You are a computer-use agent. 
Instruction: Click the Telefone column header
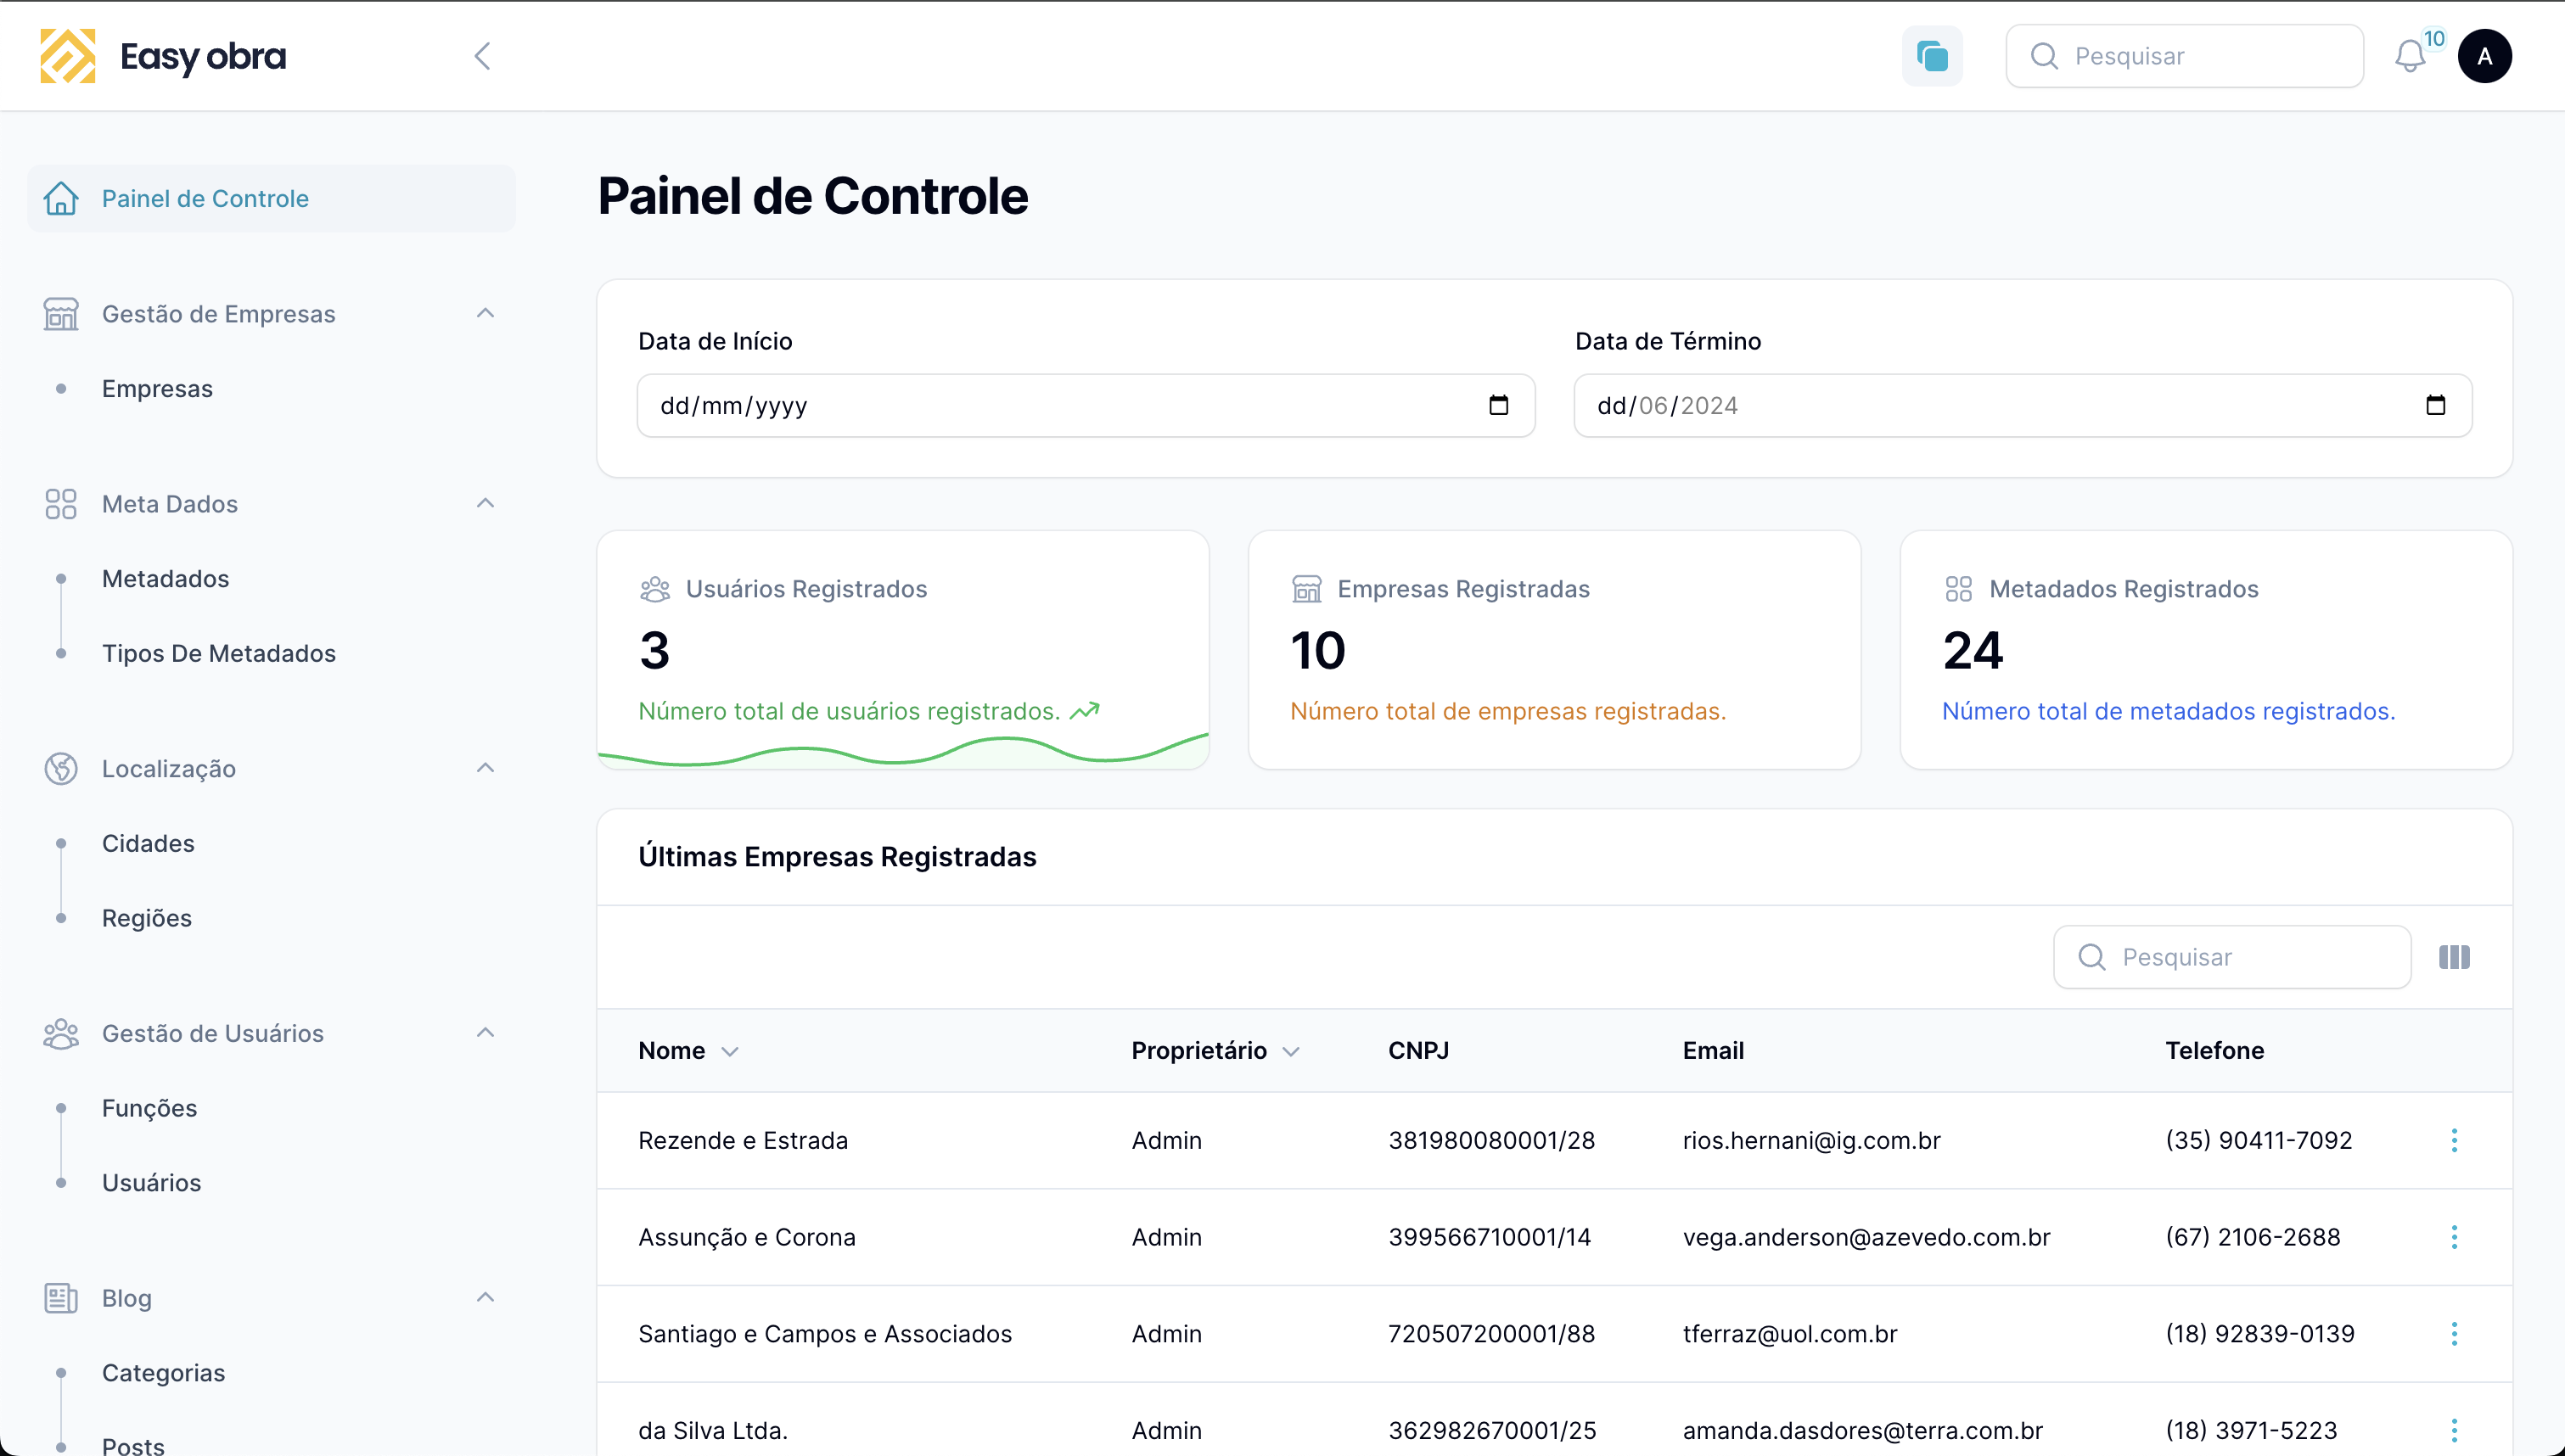click(2214, 1051)
